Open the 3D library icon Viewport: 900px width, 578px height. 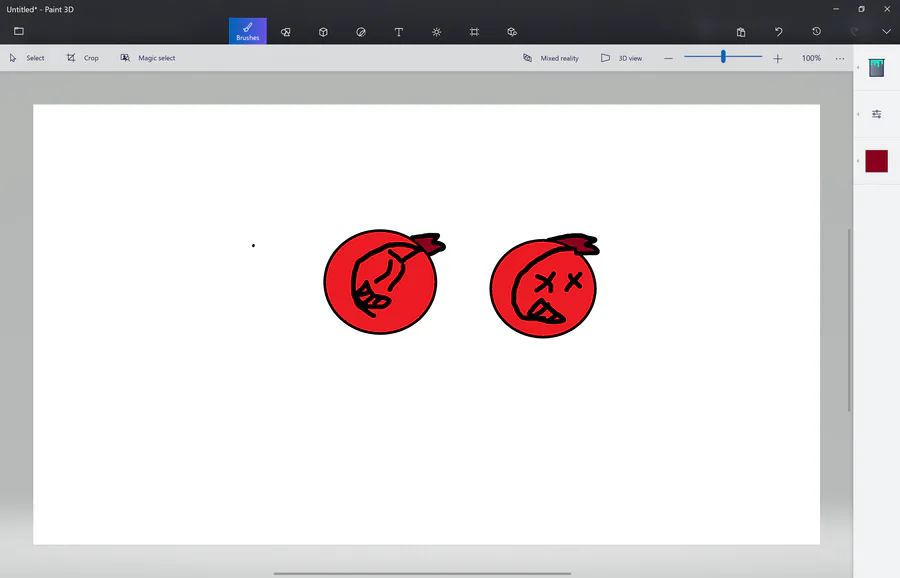[512, 32]
